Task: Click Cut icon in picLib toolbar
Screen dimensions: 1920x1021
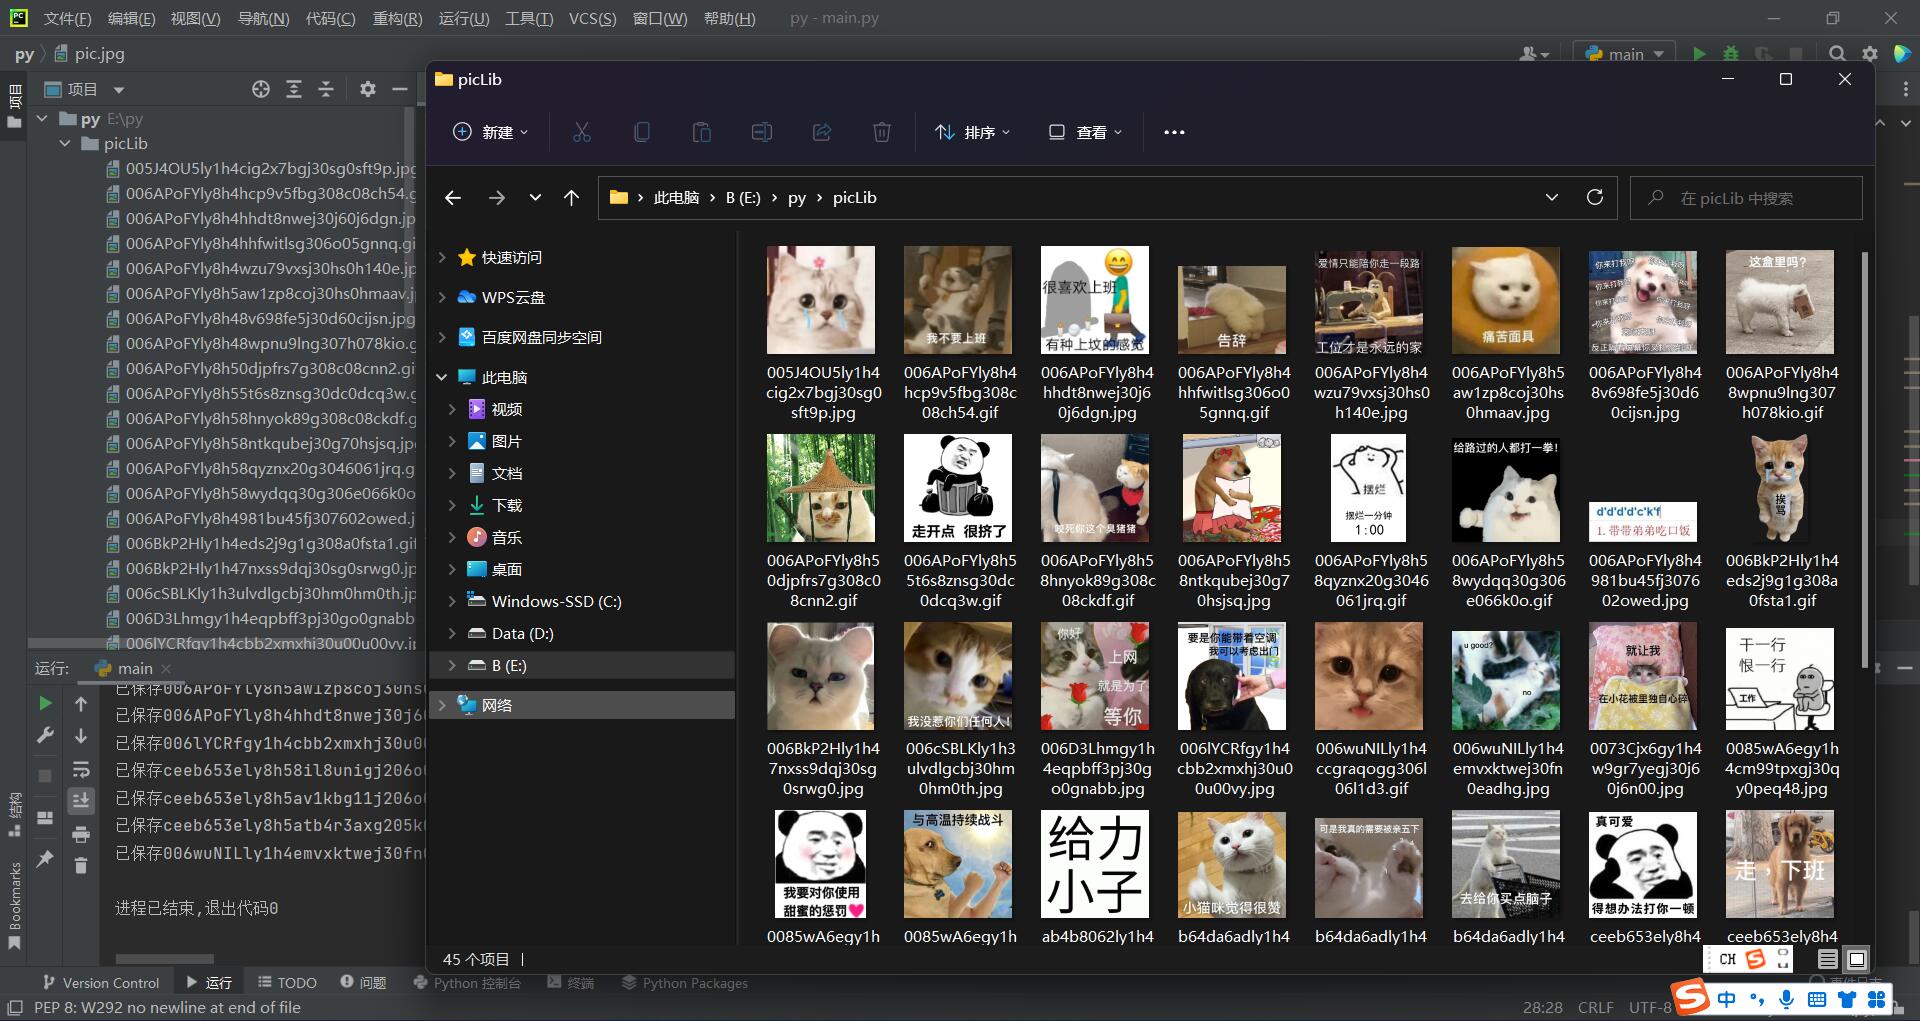Action: (582, 132)
